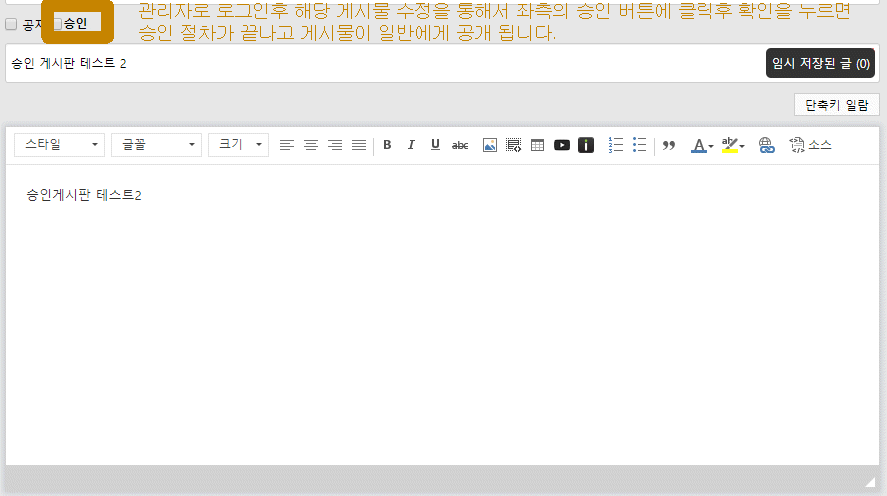Insert a numbered list

[616, 145]
